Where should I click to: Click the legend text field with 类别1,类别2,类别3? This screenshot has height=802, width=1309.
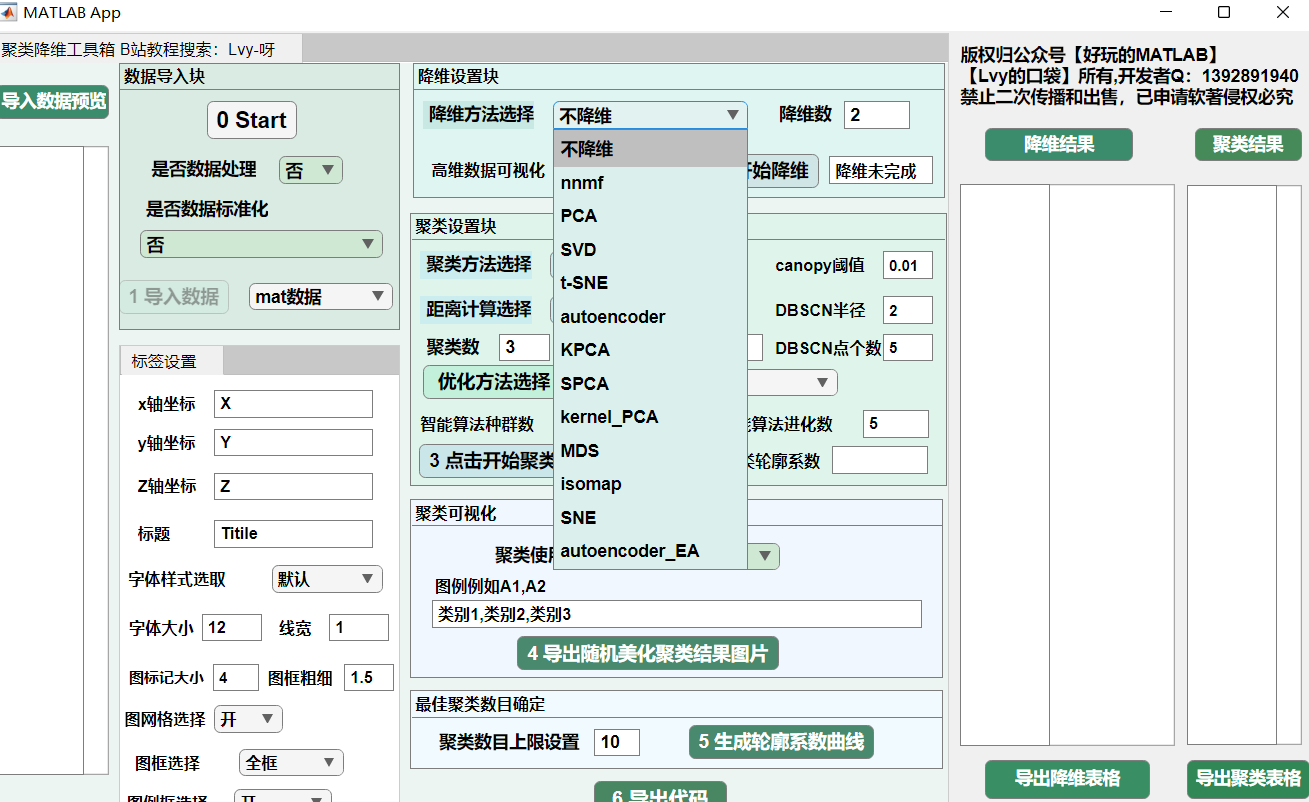coord(676,614)
